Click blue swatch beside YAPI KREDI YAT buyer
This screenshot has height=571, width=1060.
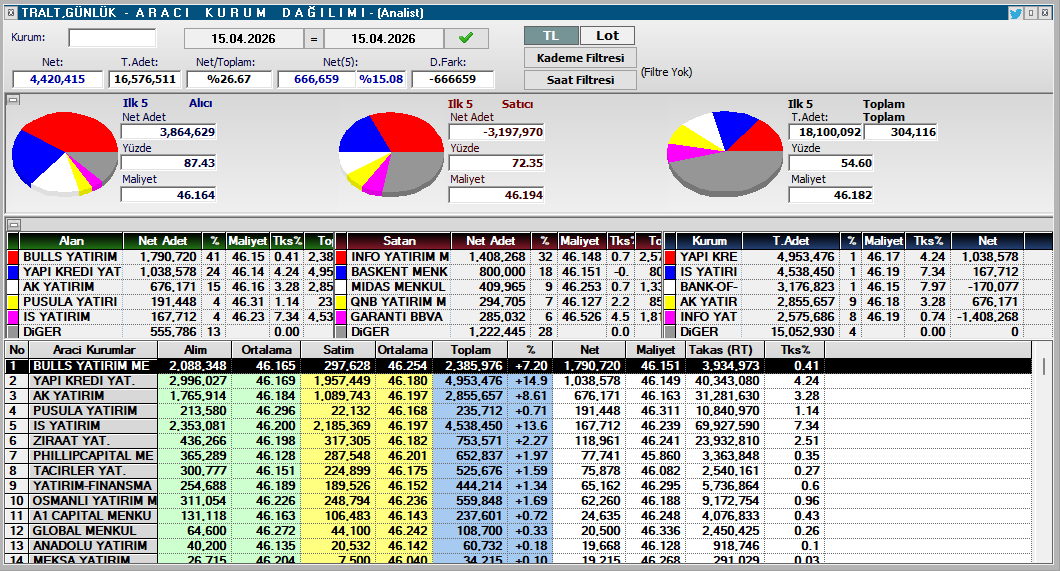[x=12, y=272]
